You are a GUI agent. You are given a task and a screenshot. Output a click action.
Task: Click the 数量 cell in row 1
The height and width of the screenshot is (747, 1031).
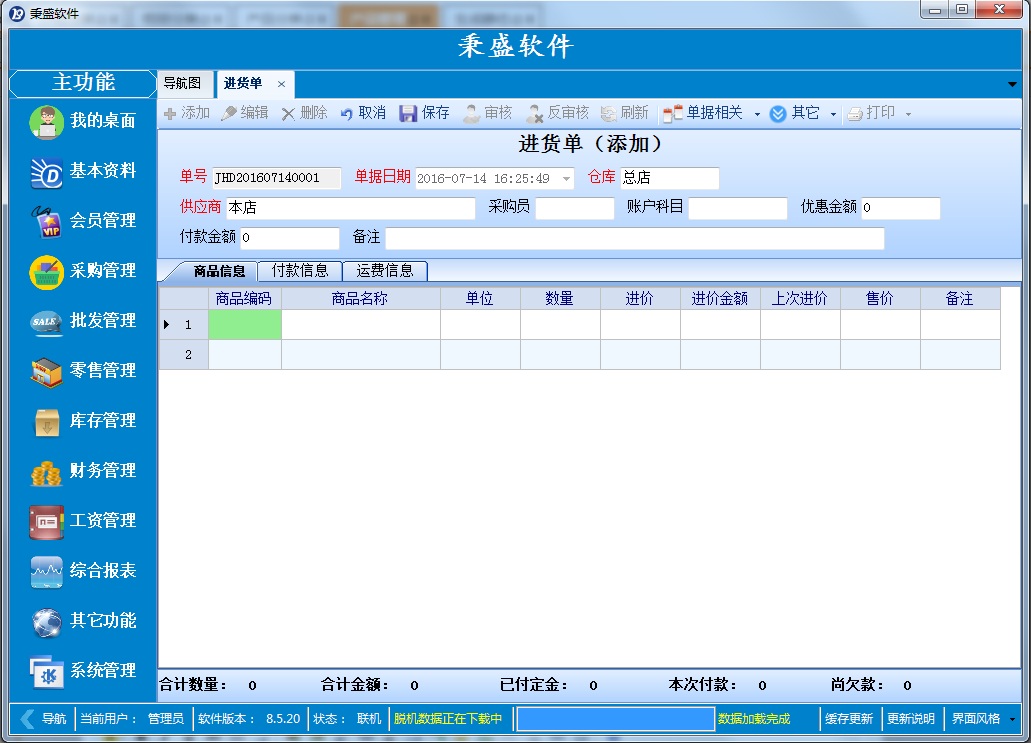pyautogui.click(x=560, y=325)
